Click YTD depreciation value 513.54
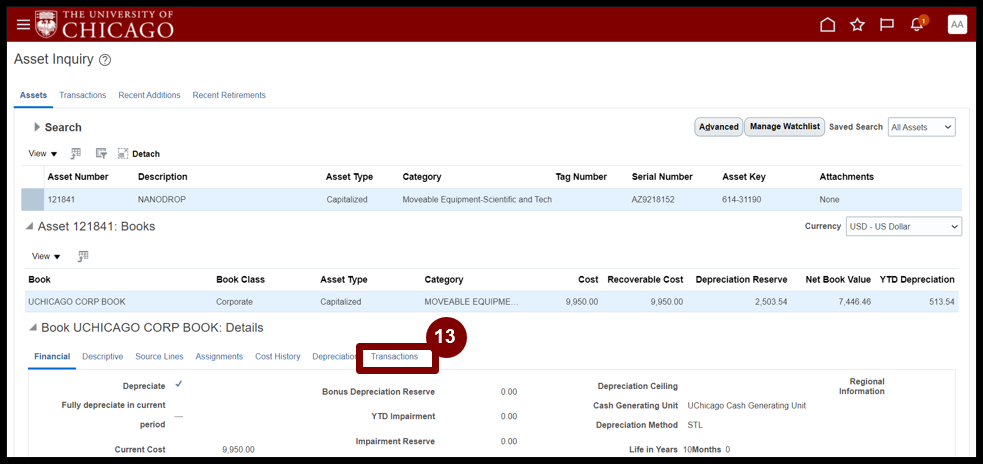983x464 pixels. (942, 302)
